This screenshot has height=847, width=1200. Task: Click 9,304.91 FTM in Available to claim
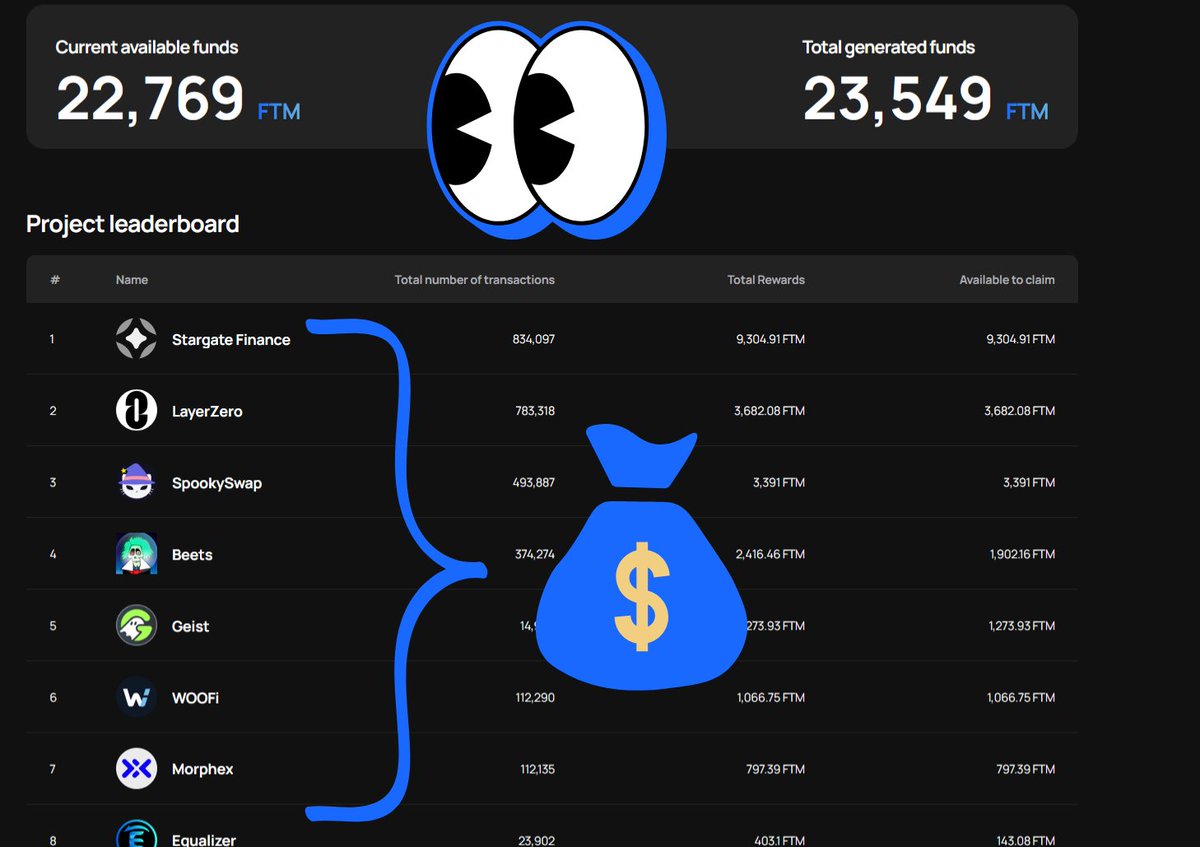[x=1020, y=339]
